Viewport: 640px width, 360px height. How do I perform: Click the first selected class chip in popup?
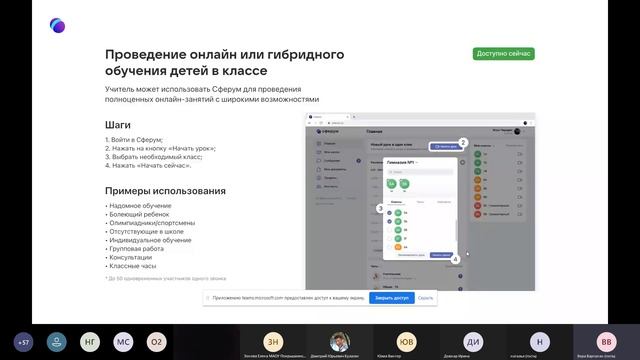click(x=392, y=184)
